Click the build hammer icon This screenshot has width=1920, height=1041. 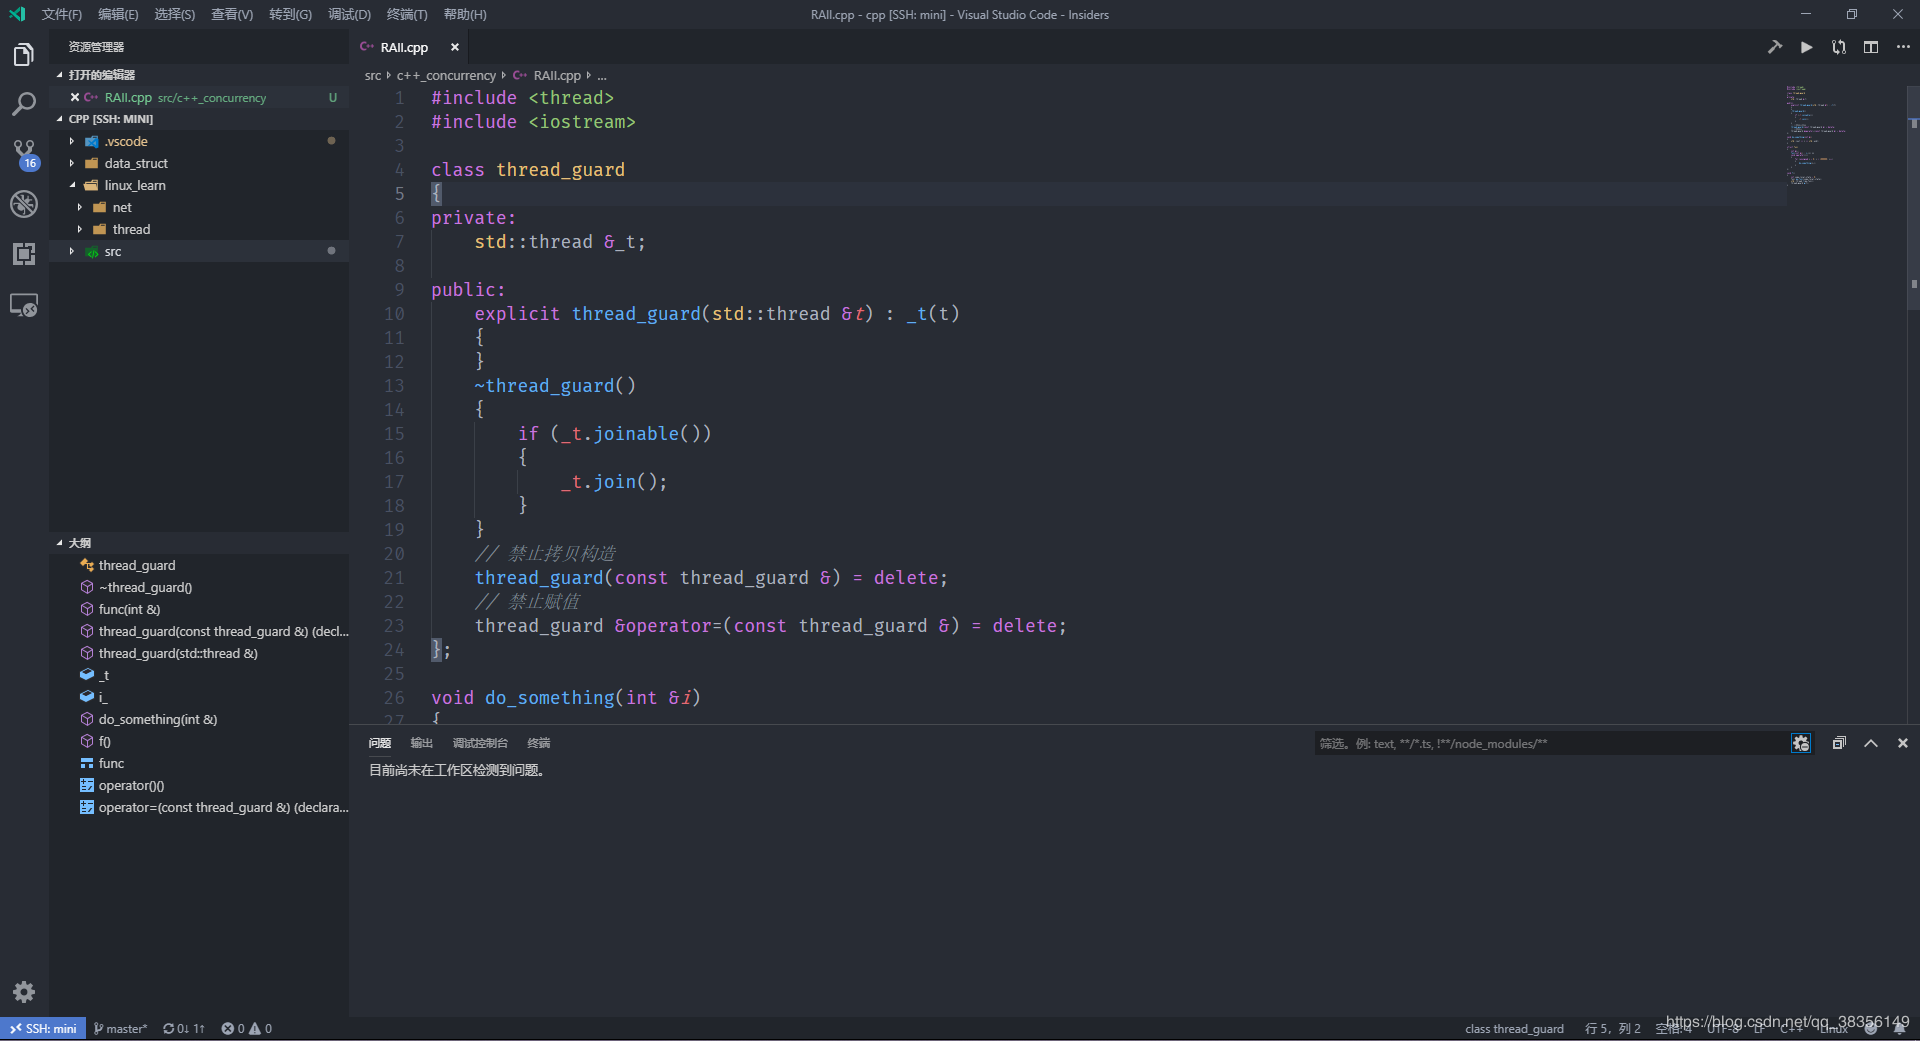click(x=1774, y=47)
